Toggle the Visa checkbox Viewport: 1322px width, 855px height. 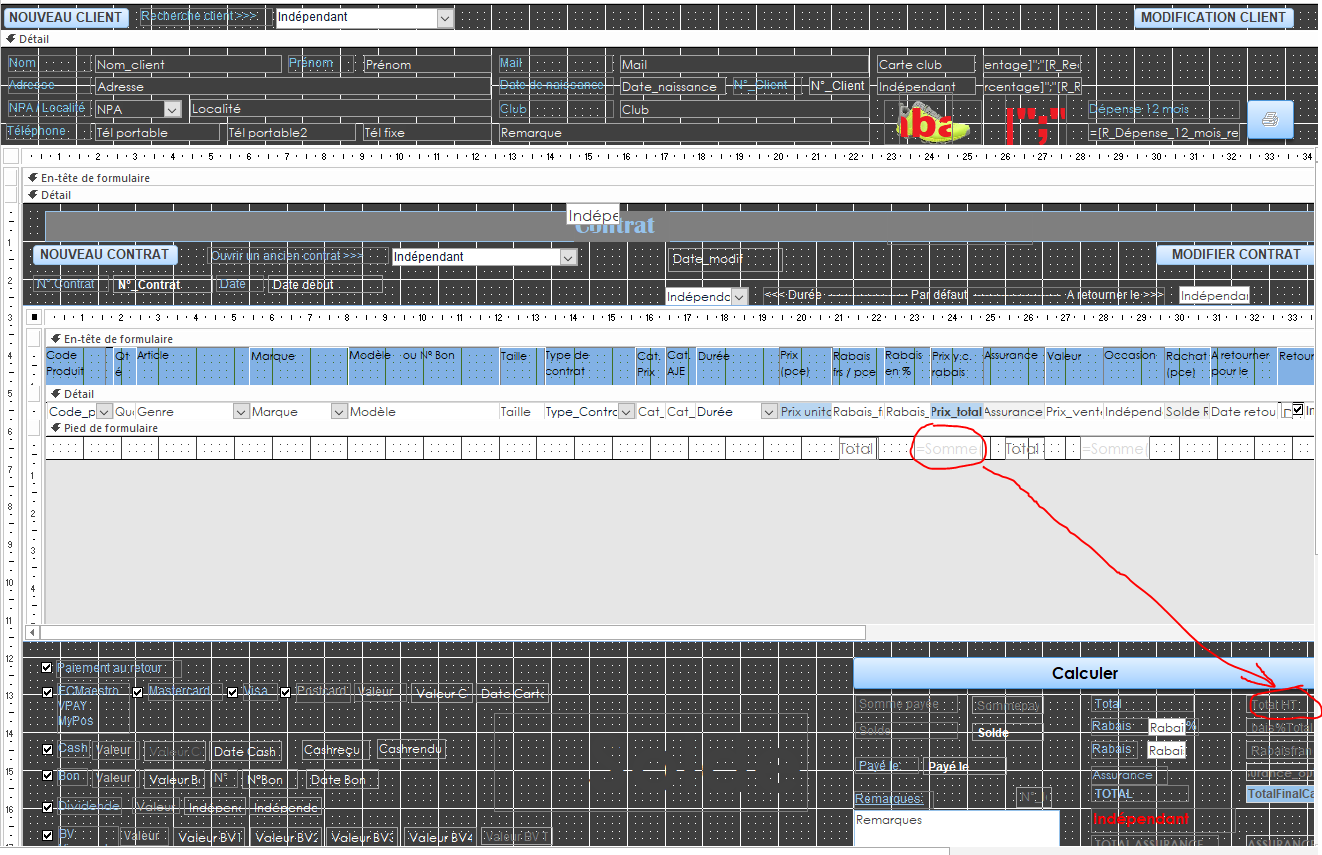click(x=232, y=691)
